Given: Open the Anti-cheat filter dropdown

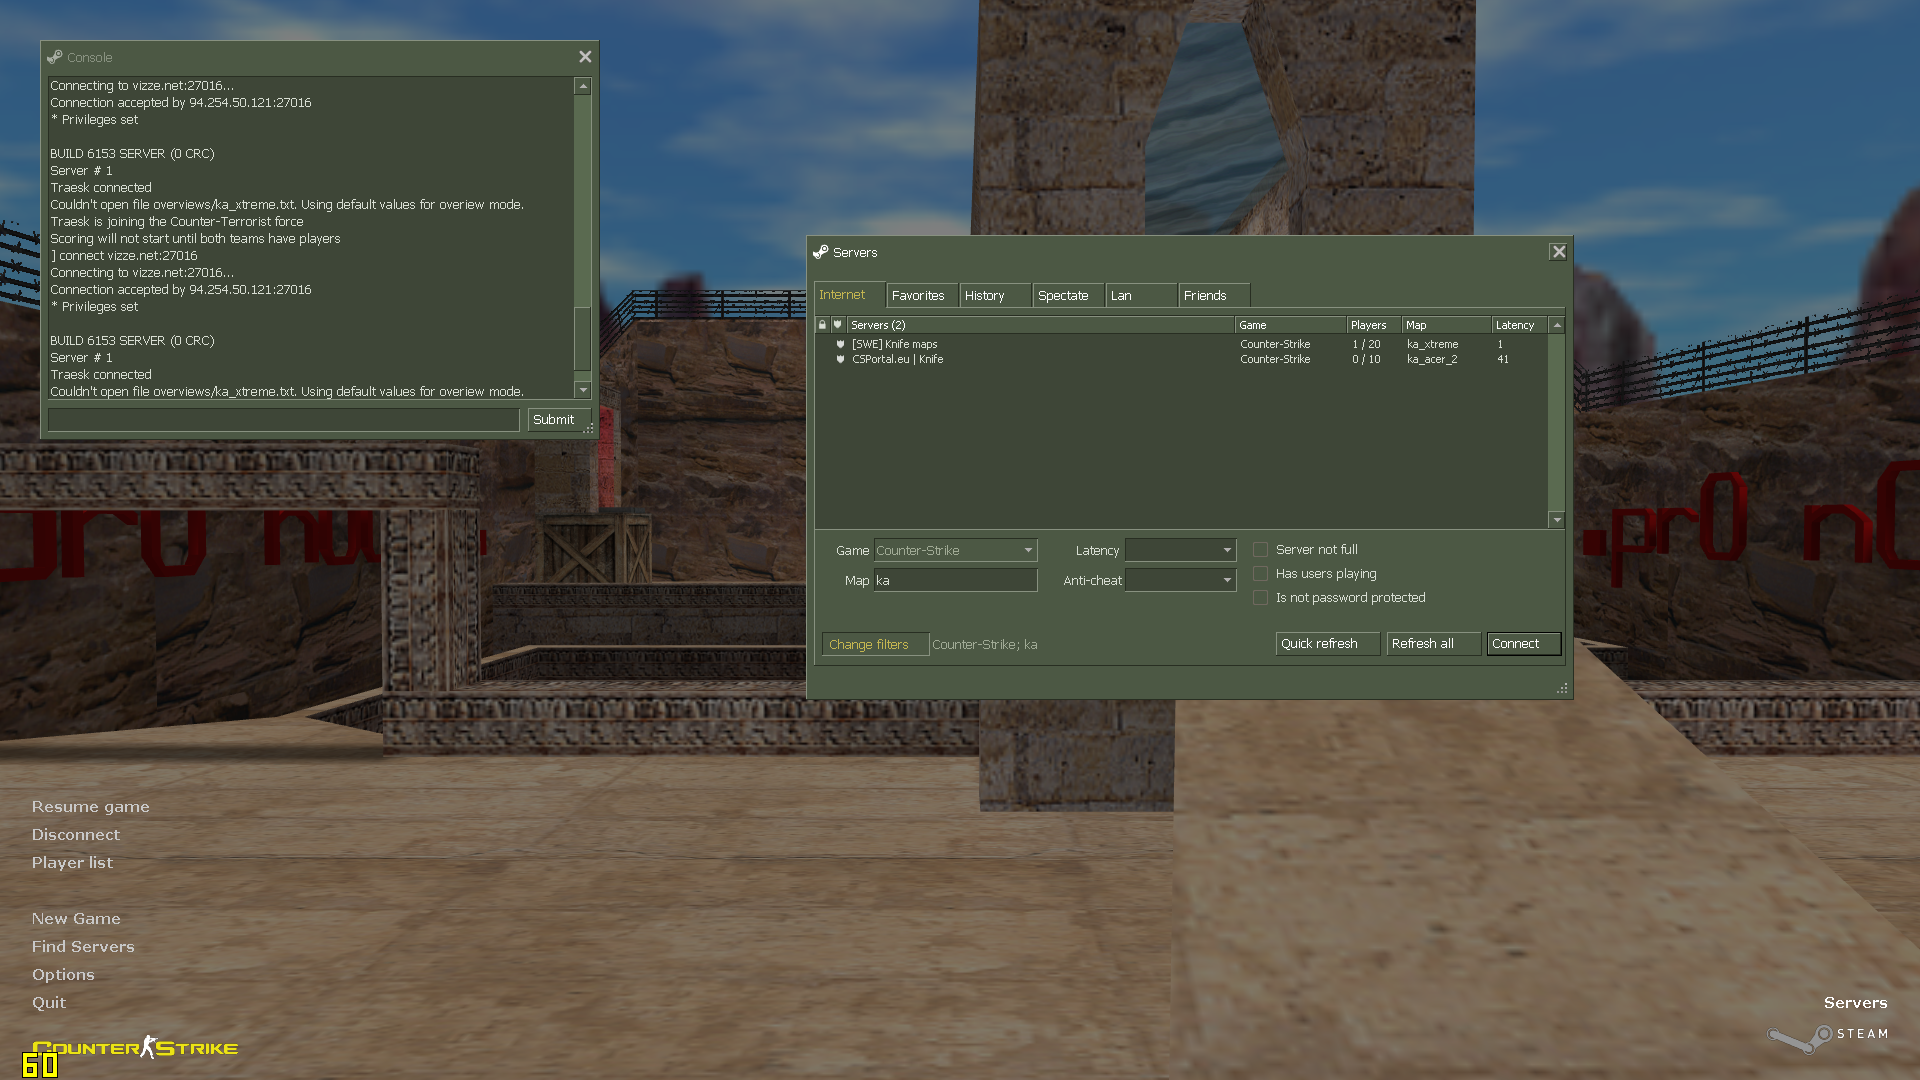Looking at the screenshot, I should [1181, 581].
